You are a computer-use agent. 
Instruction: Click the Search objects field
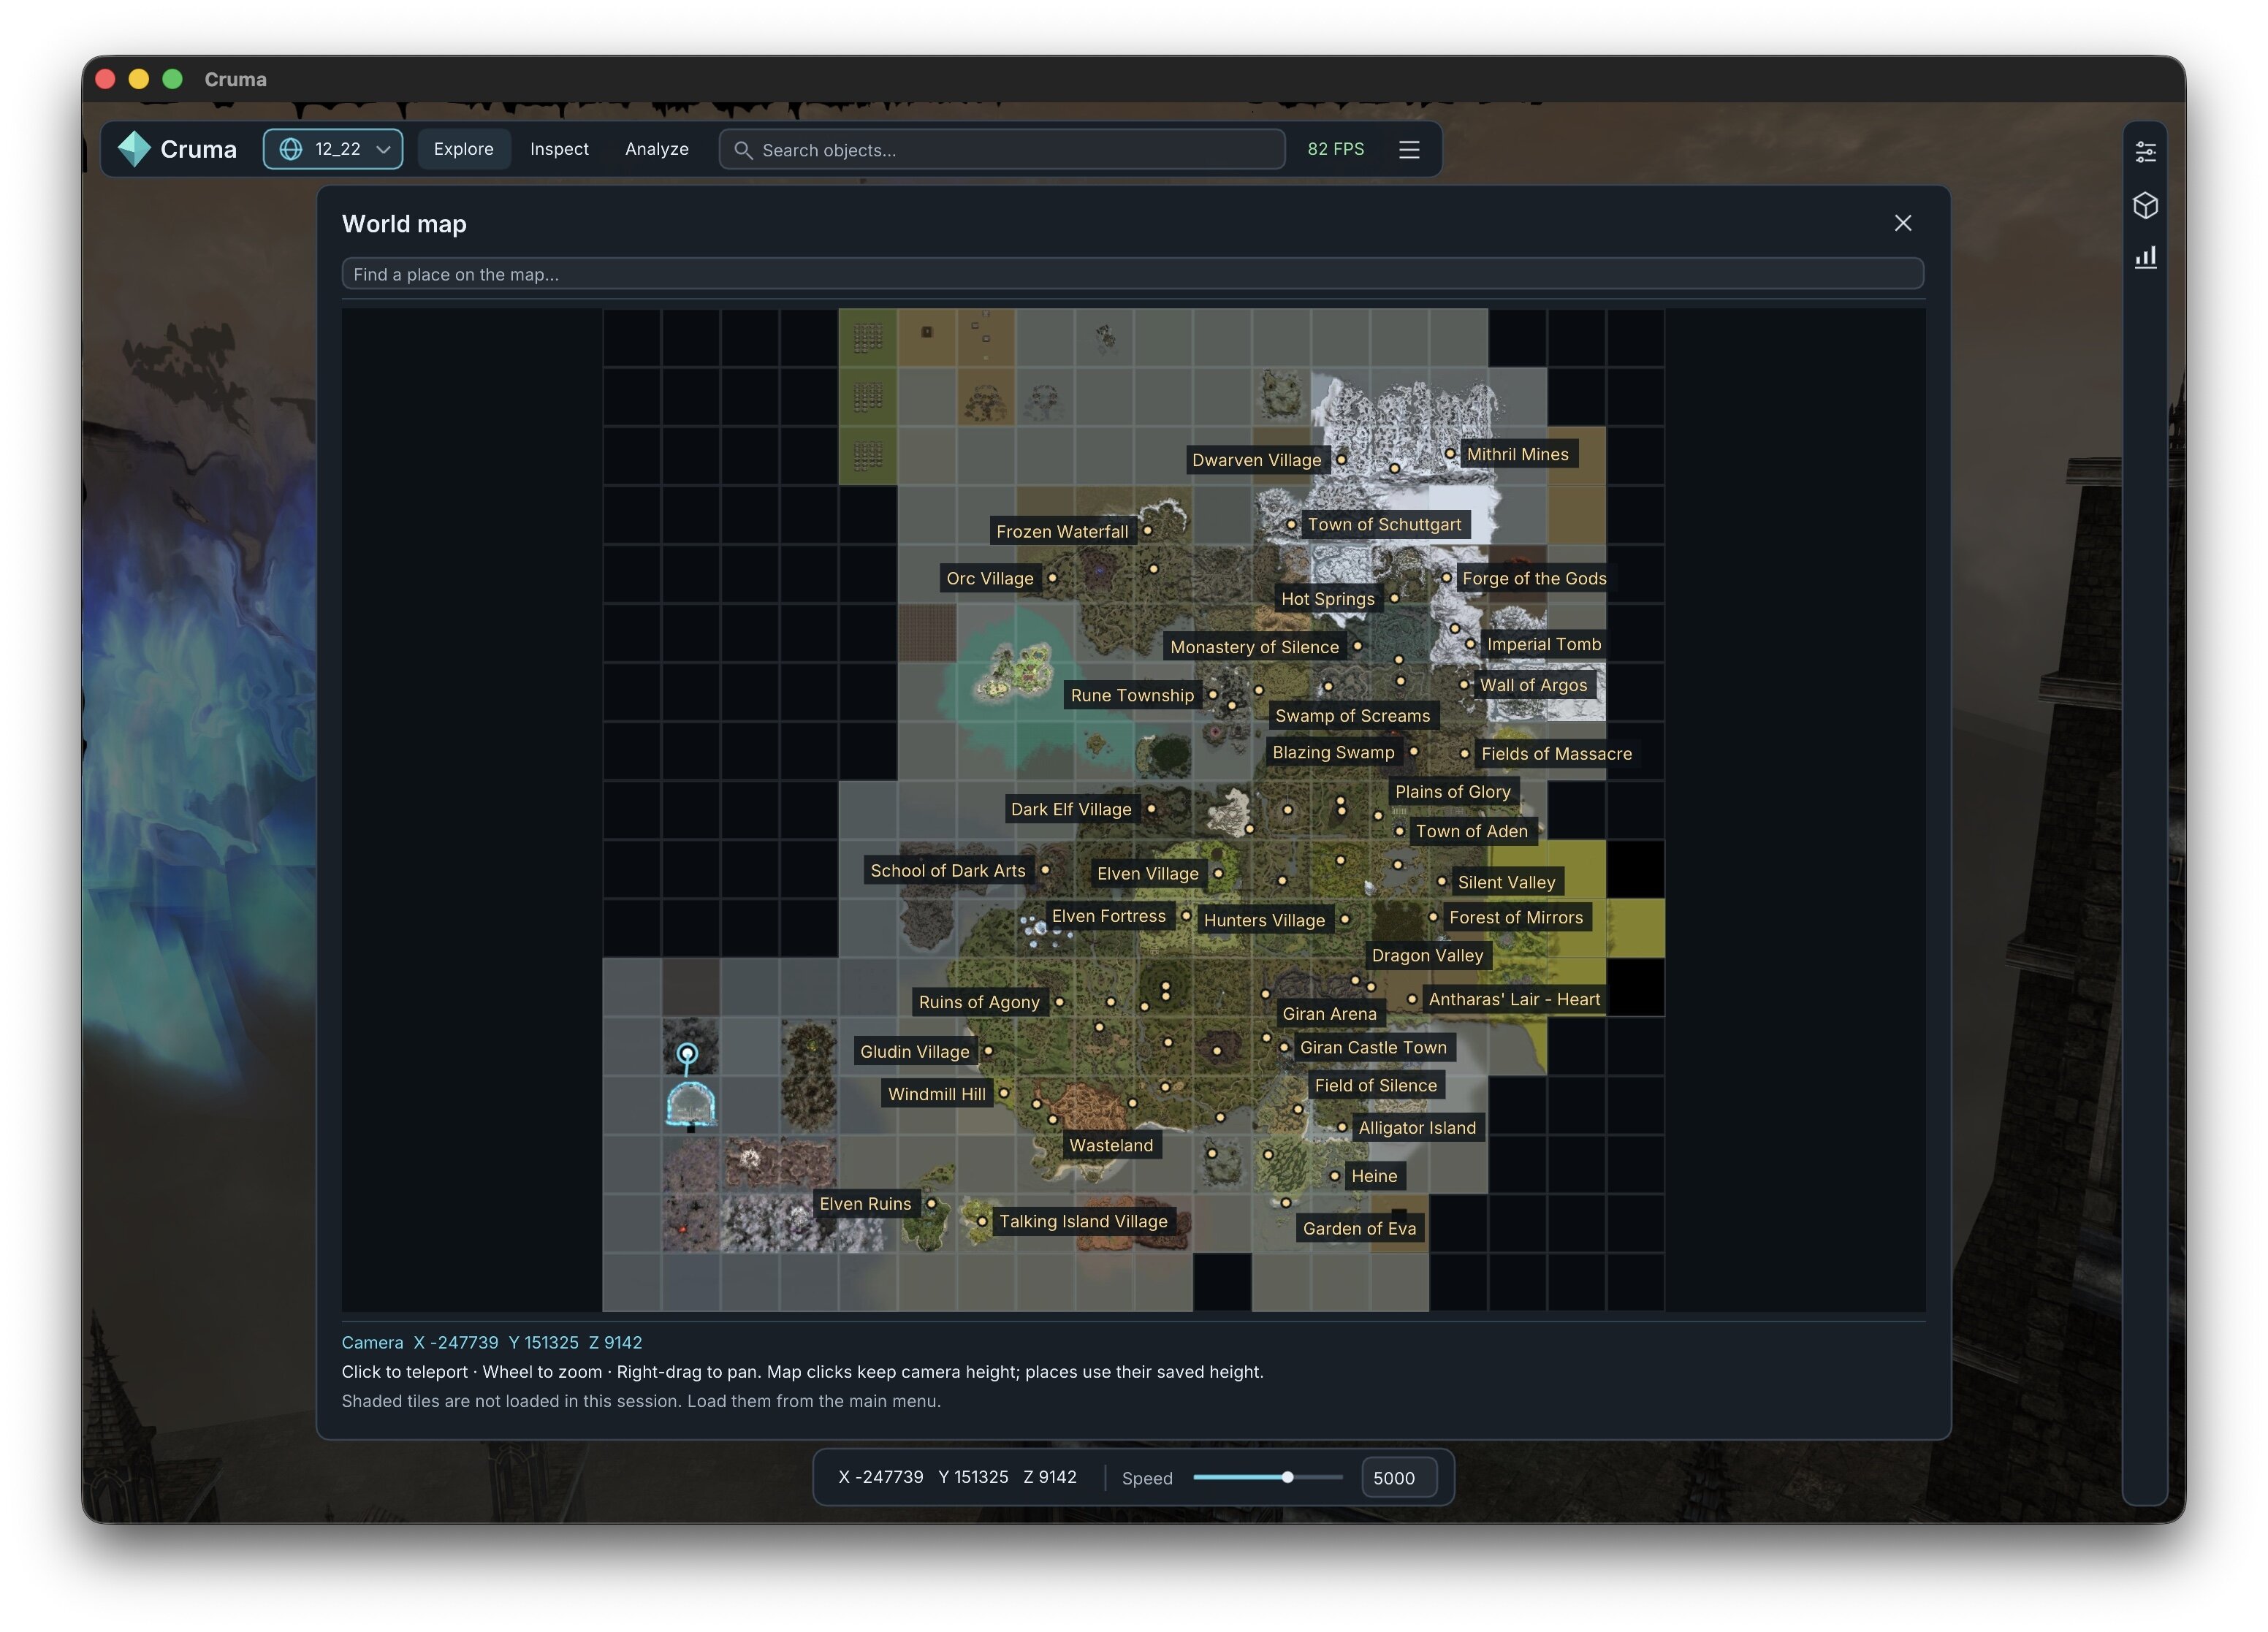click(1002, 150)
